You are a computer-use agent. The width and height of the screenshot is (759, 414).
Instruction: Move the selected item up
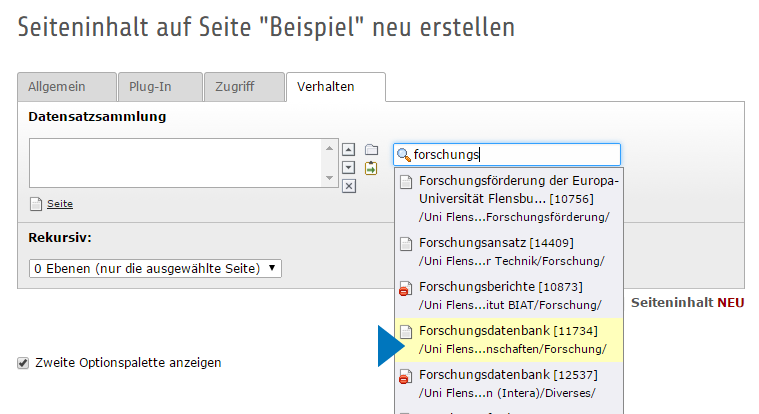click(349, 150)
